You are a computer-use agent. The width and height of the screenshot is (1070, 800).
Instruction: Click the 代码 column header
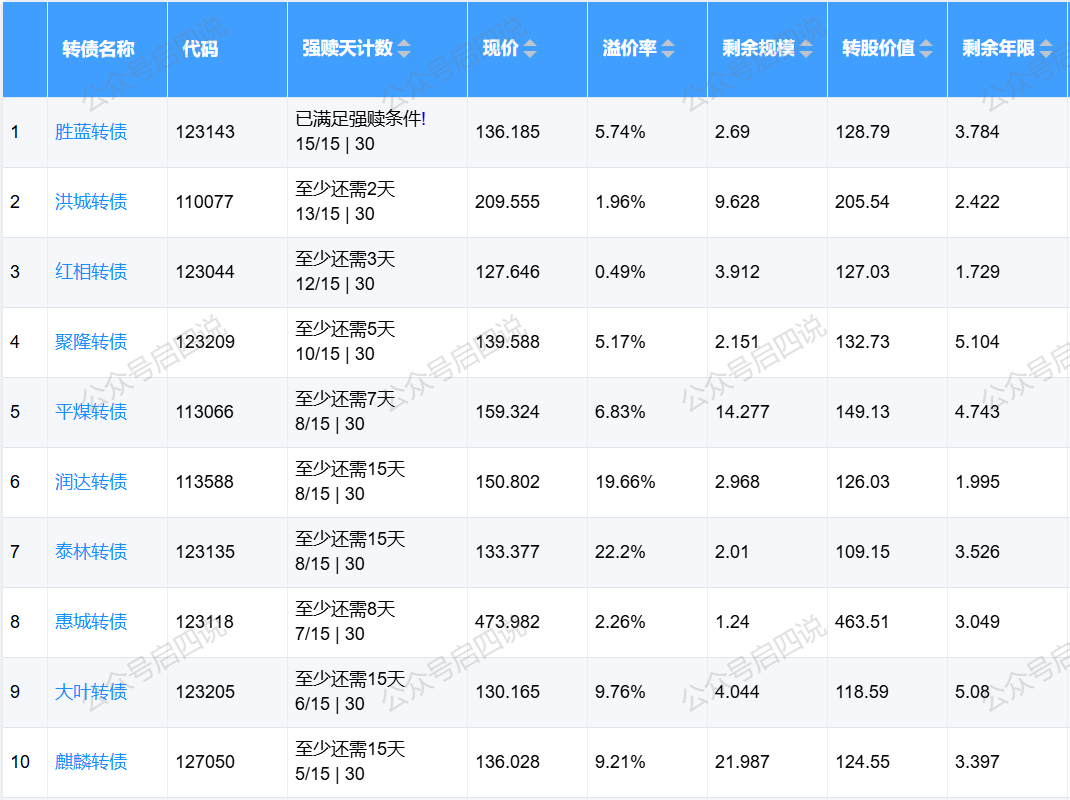coord(200,49)
